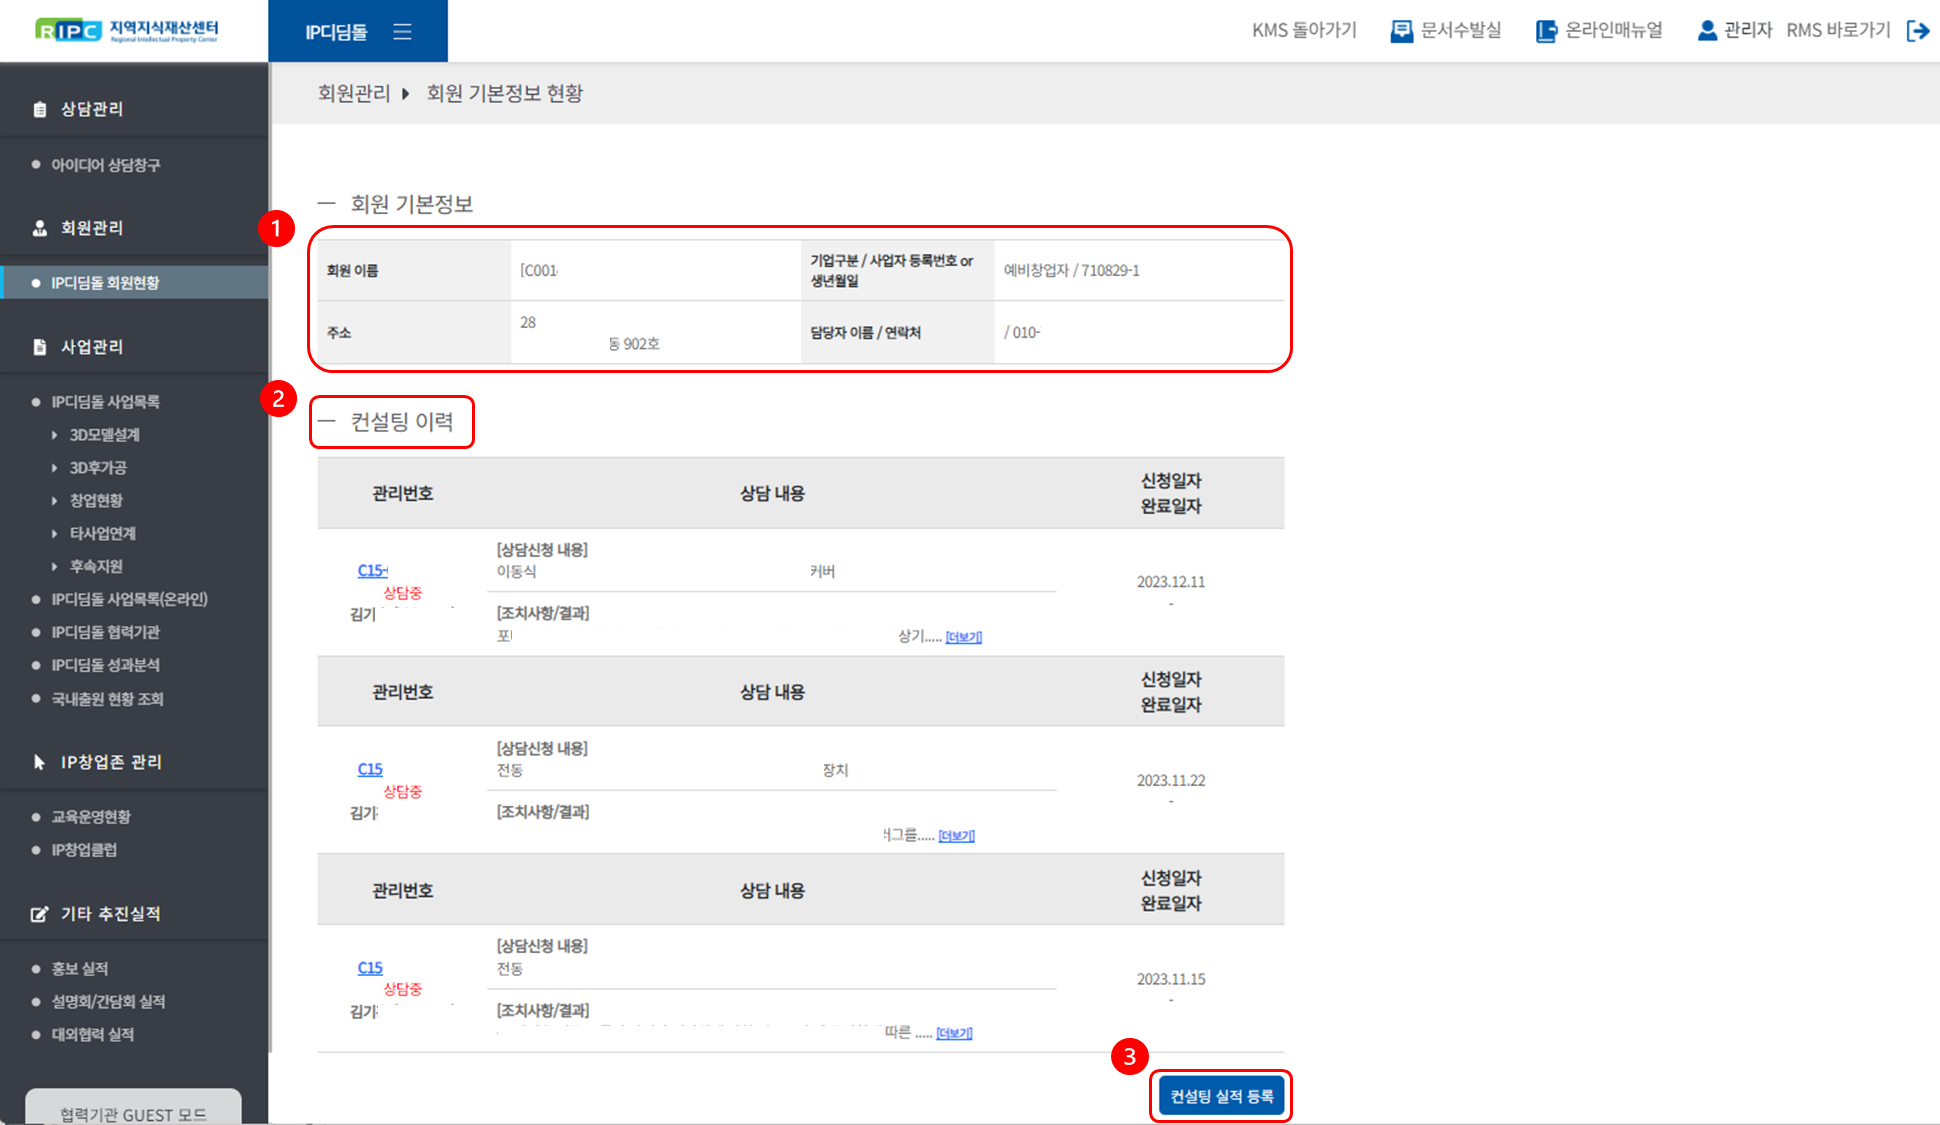Open 아이디어 상담창구 menu item
Viewport: 1940px width, 1125px height.
click(x=105, y=165)
